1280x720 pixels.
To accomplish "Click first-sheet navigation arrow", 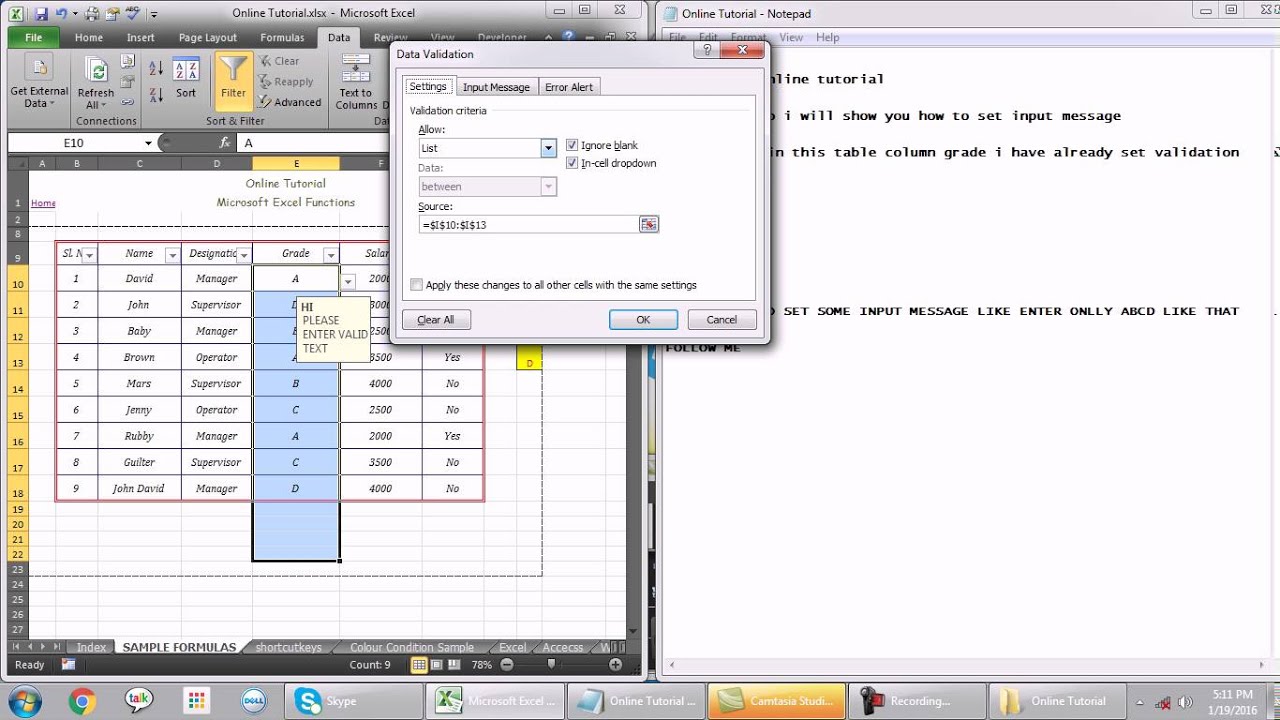I will pos(15,647).
